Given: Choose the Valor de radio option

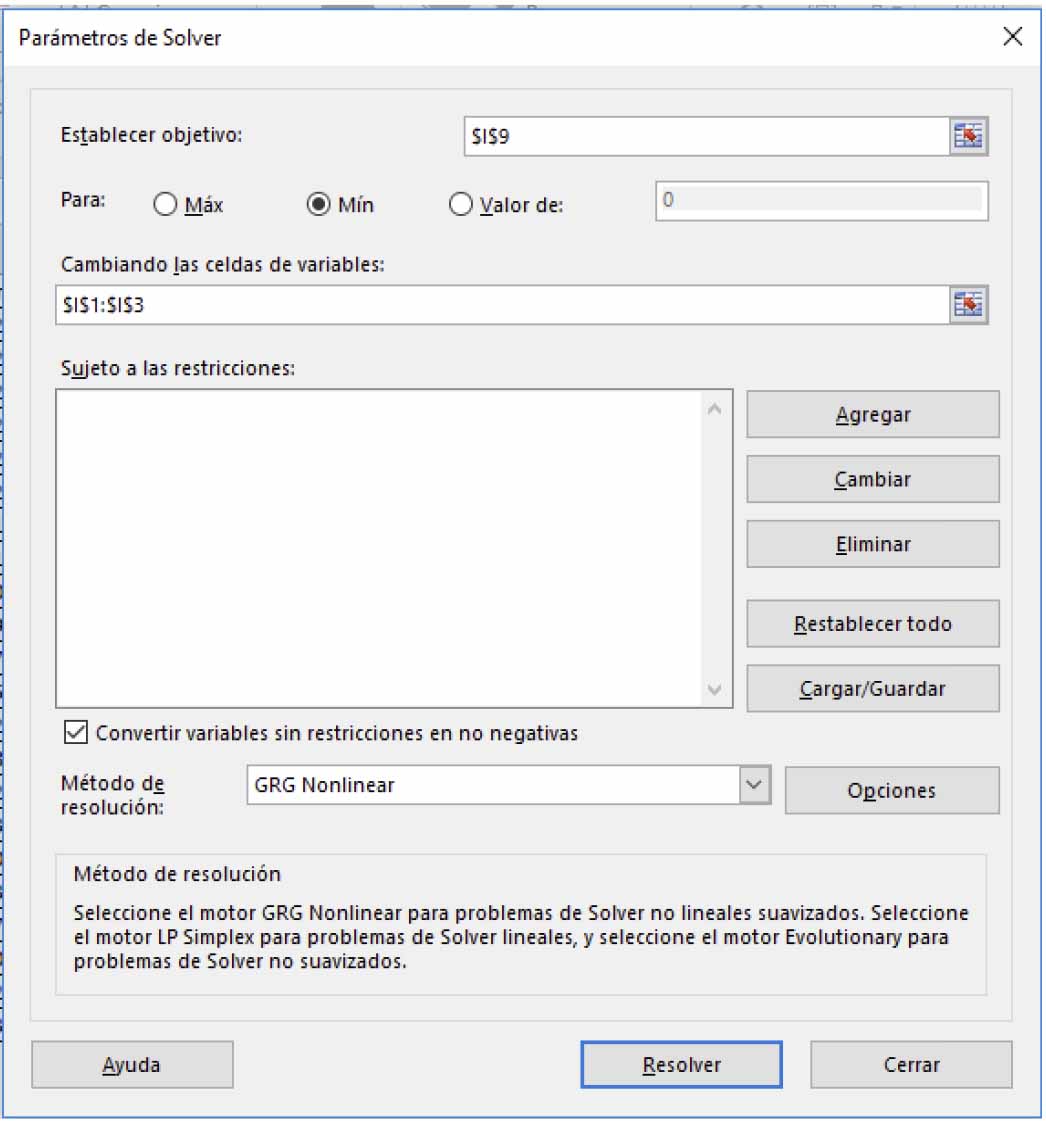Looking at the screenshot, I should click(x=461, y=205).
